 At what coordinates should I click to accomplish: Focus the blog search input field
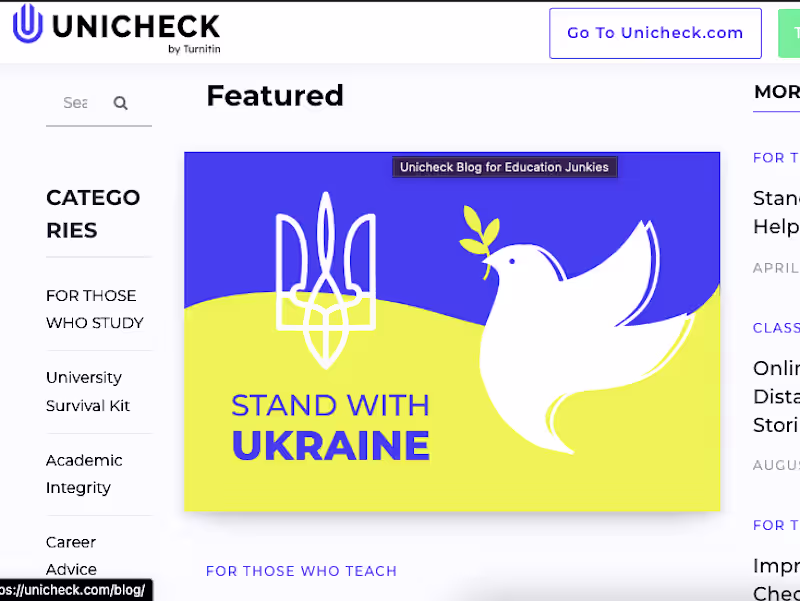click(x=77, y=103)
